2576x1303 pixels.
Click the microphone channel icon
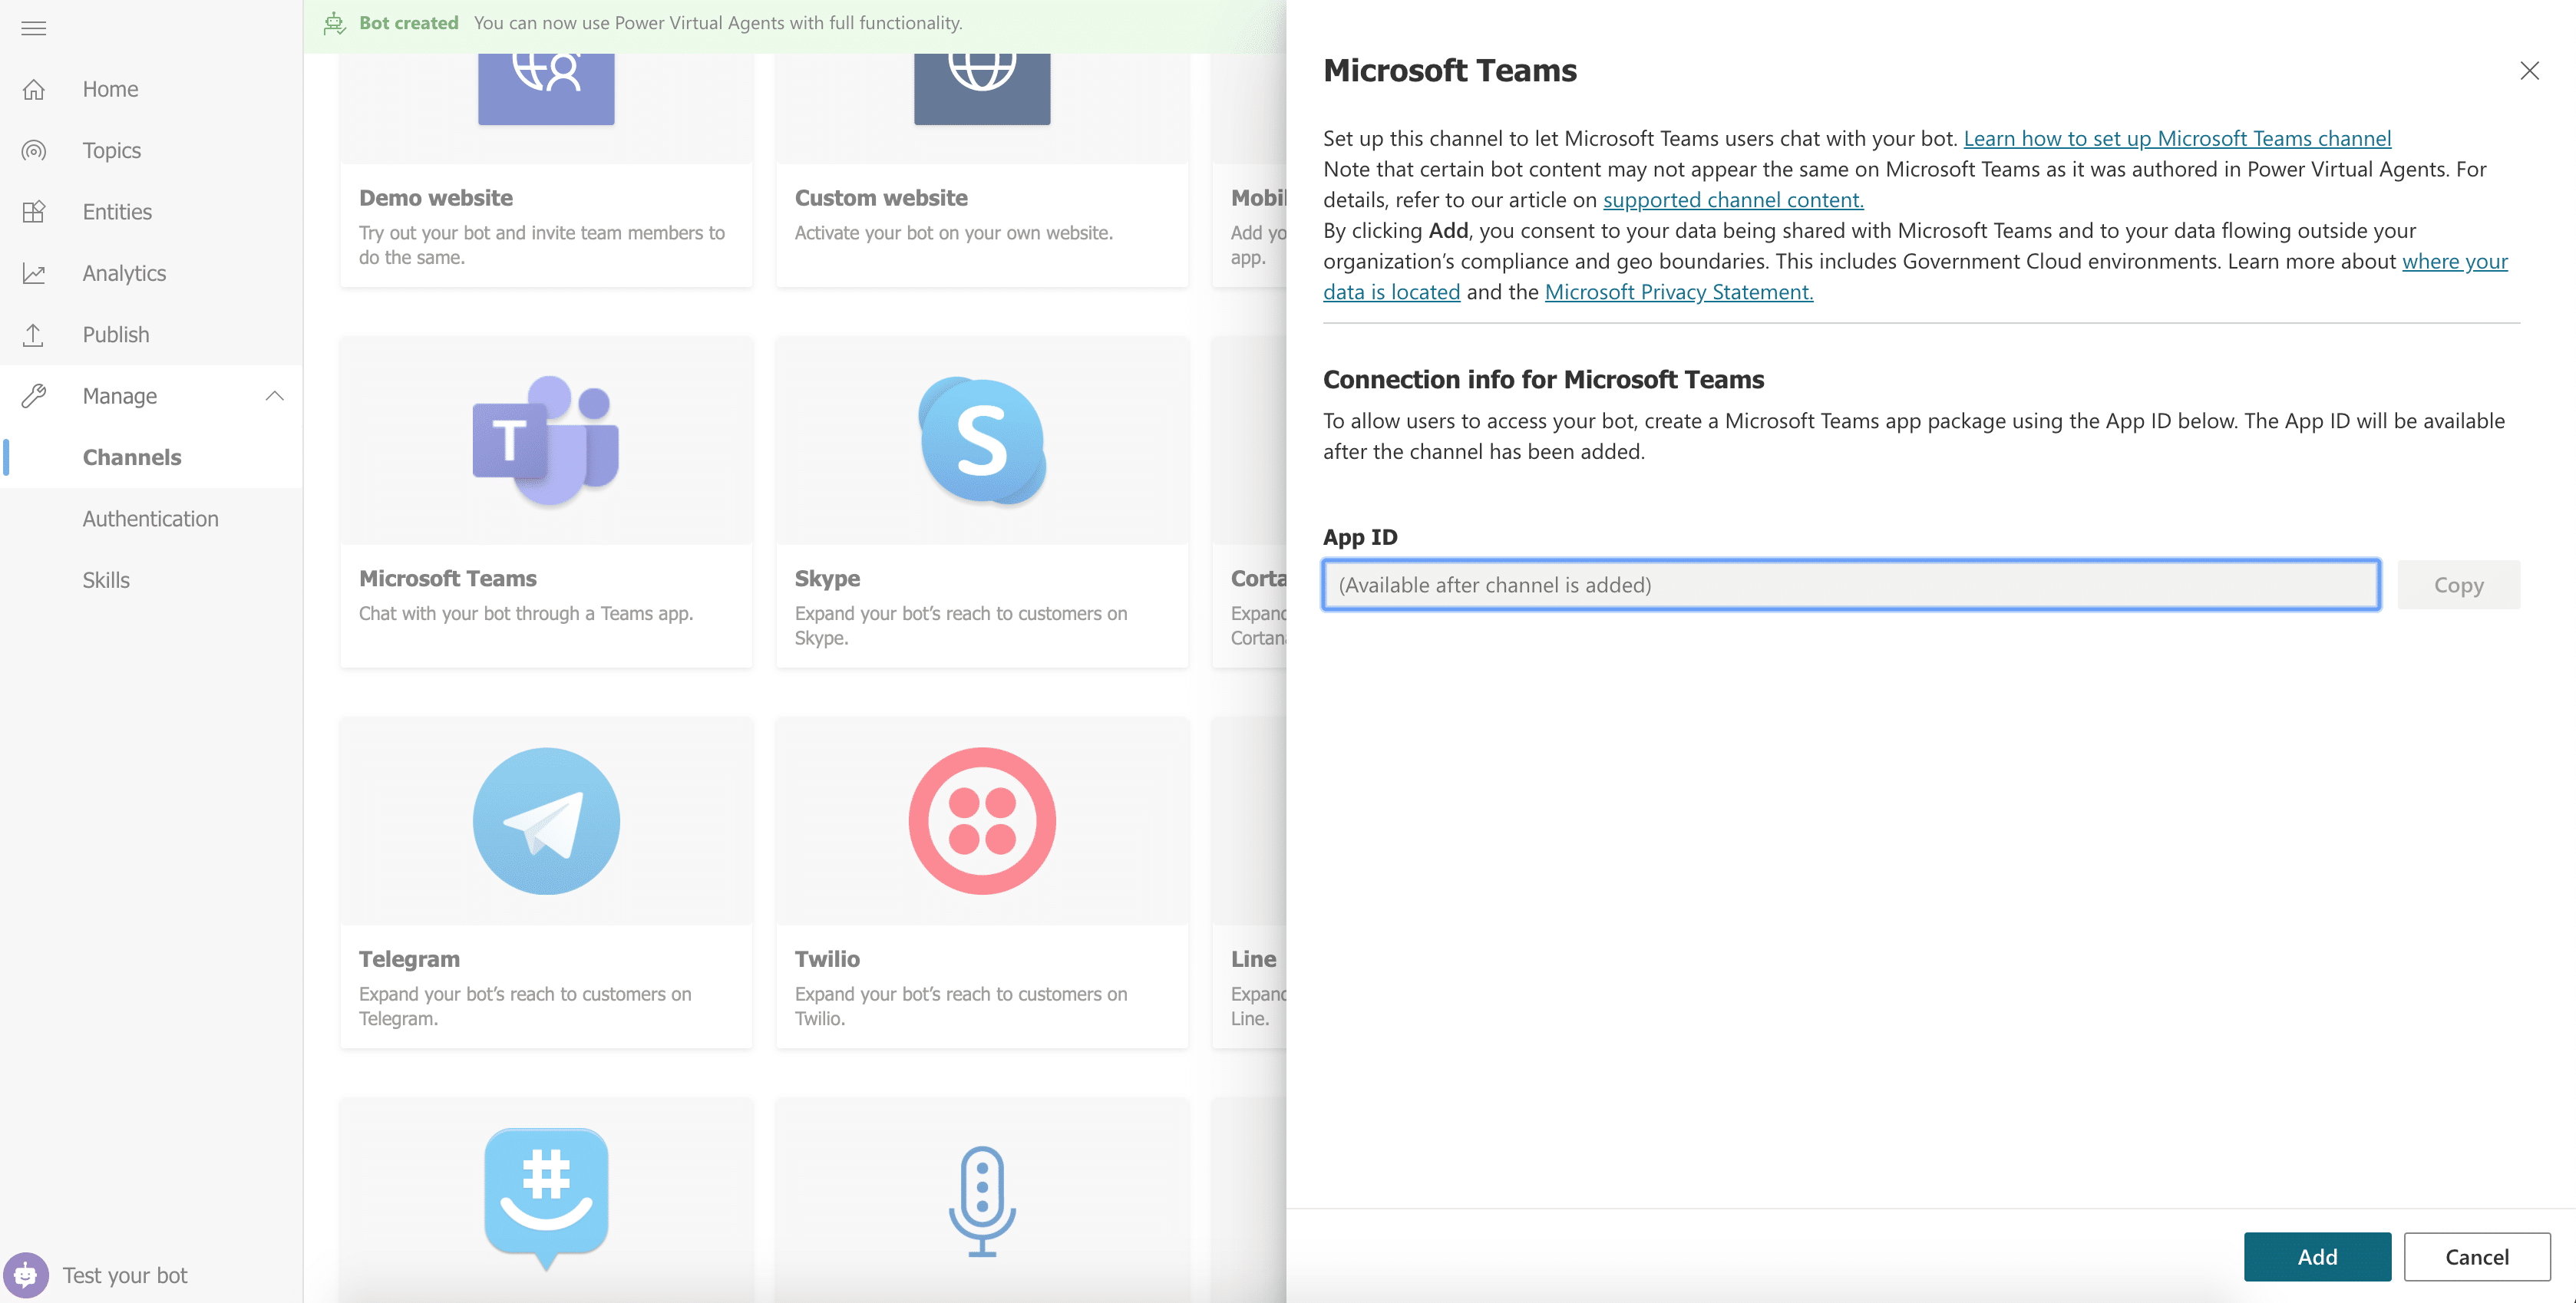(982, 1200)
